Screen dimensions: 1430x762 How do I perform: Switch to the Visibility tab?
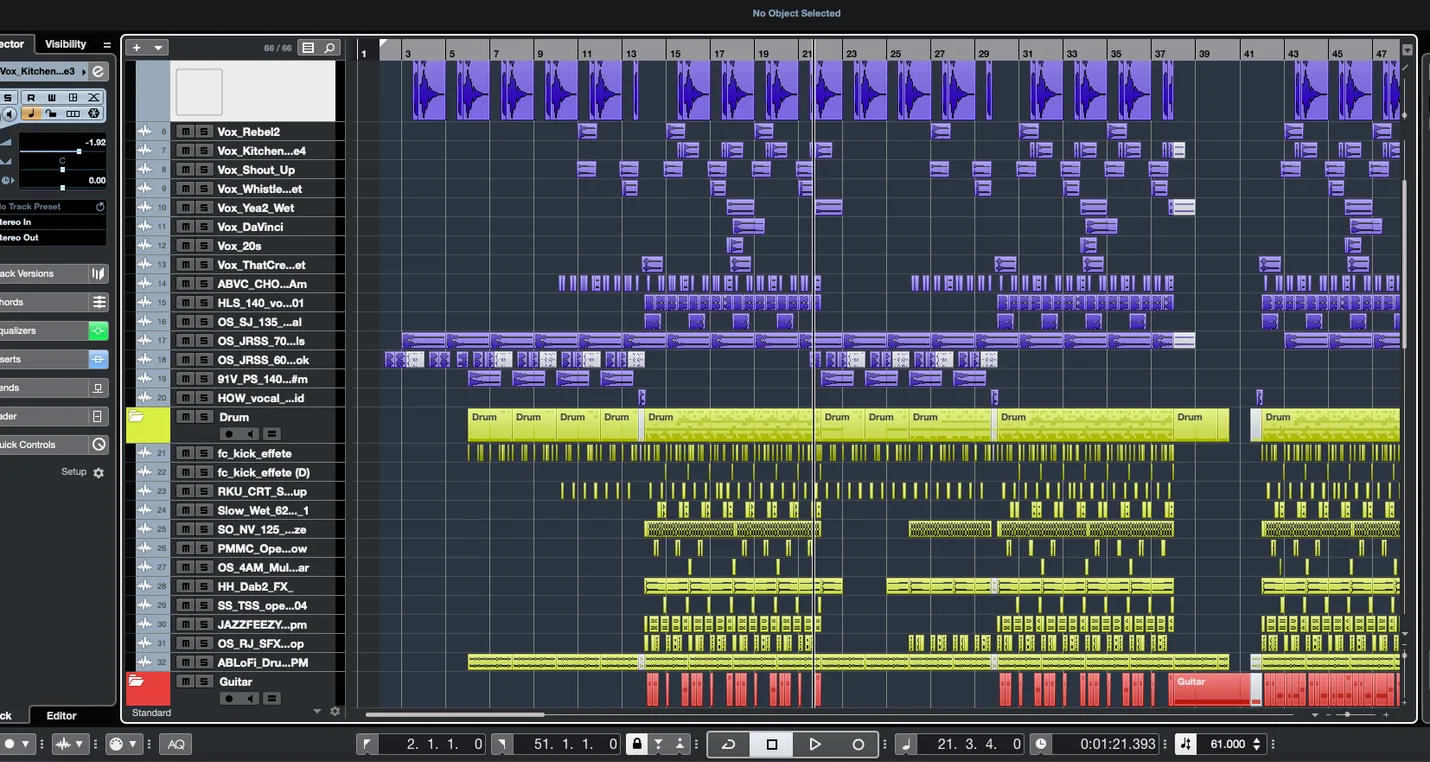pos(66,44)
